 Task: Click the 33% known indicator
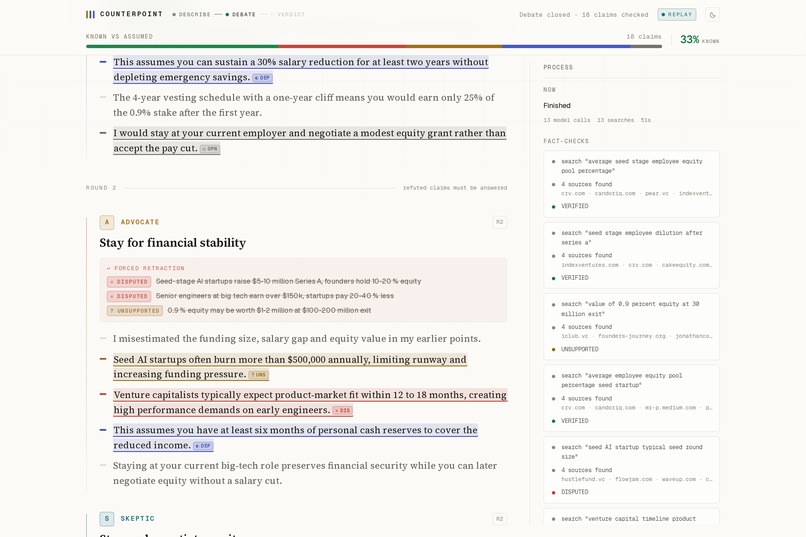tap(699, 40)
